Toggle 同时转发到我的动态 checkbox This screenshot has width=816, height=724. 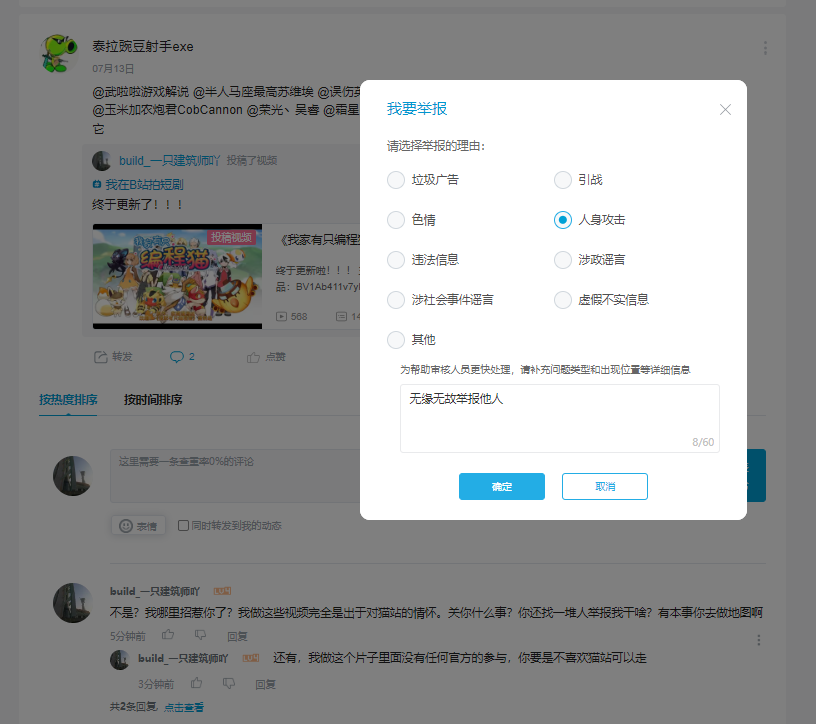tap(183, 526)
